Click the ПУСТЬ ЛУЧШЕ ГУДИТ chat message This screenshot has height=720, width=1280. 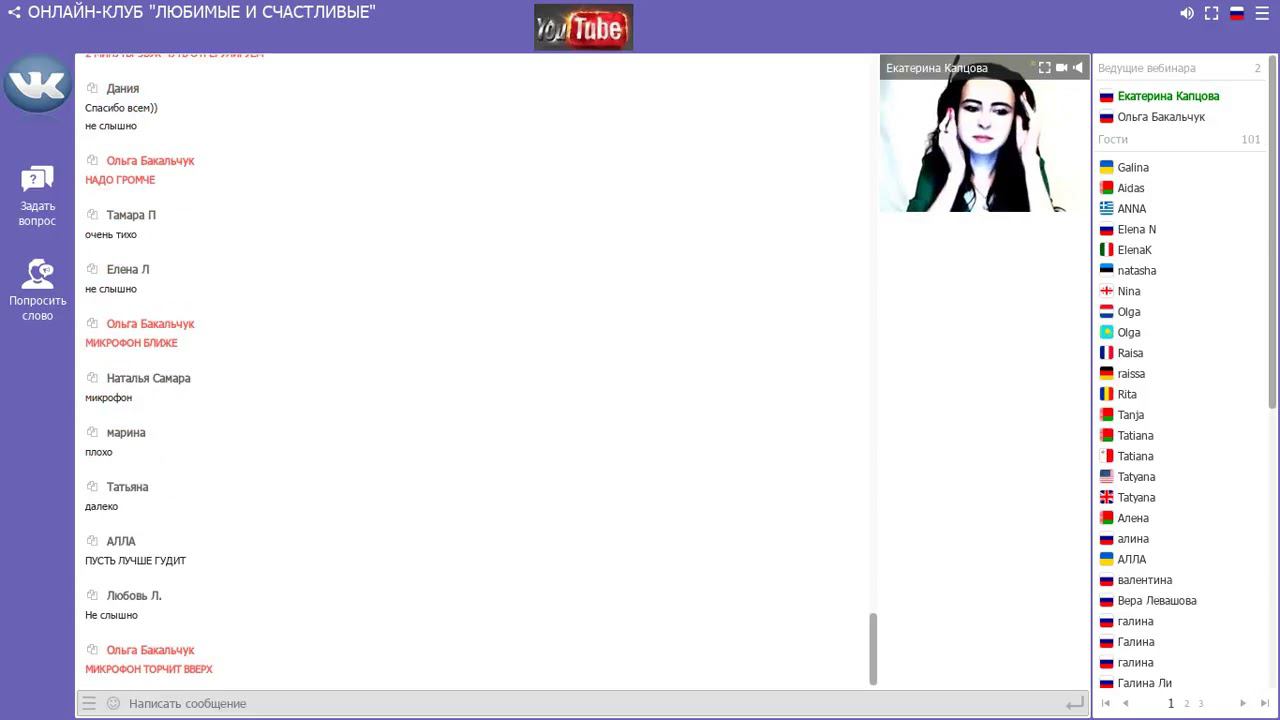tap(135, 561)
